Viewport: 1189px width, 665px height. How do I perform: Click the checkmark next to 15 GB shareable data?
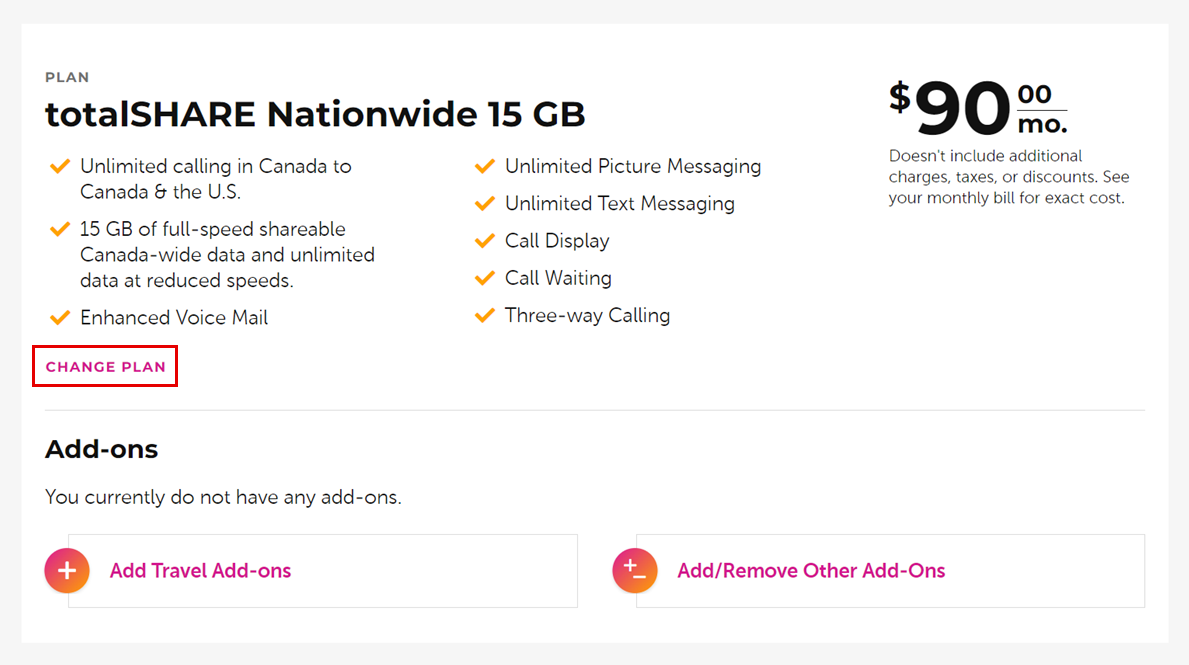tap(59, 228)
